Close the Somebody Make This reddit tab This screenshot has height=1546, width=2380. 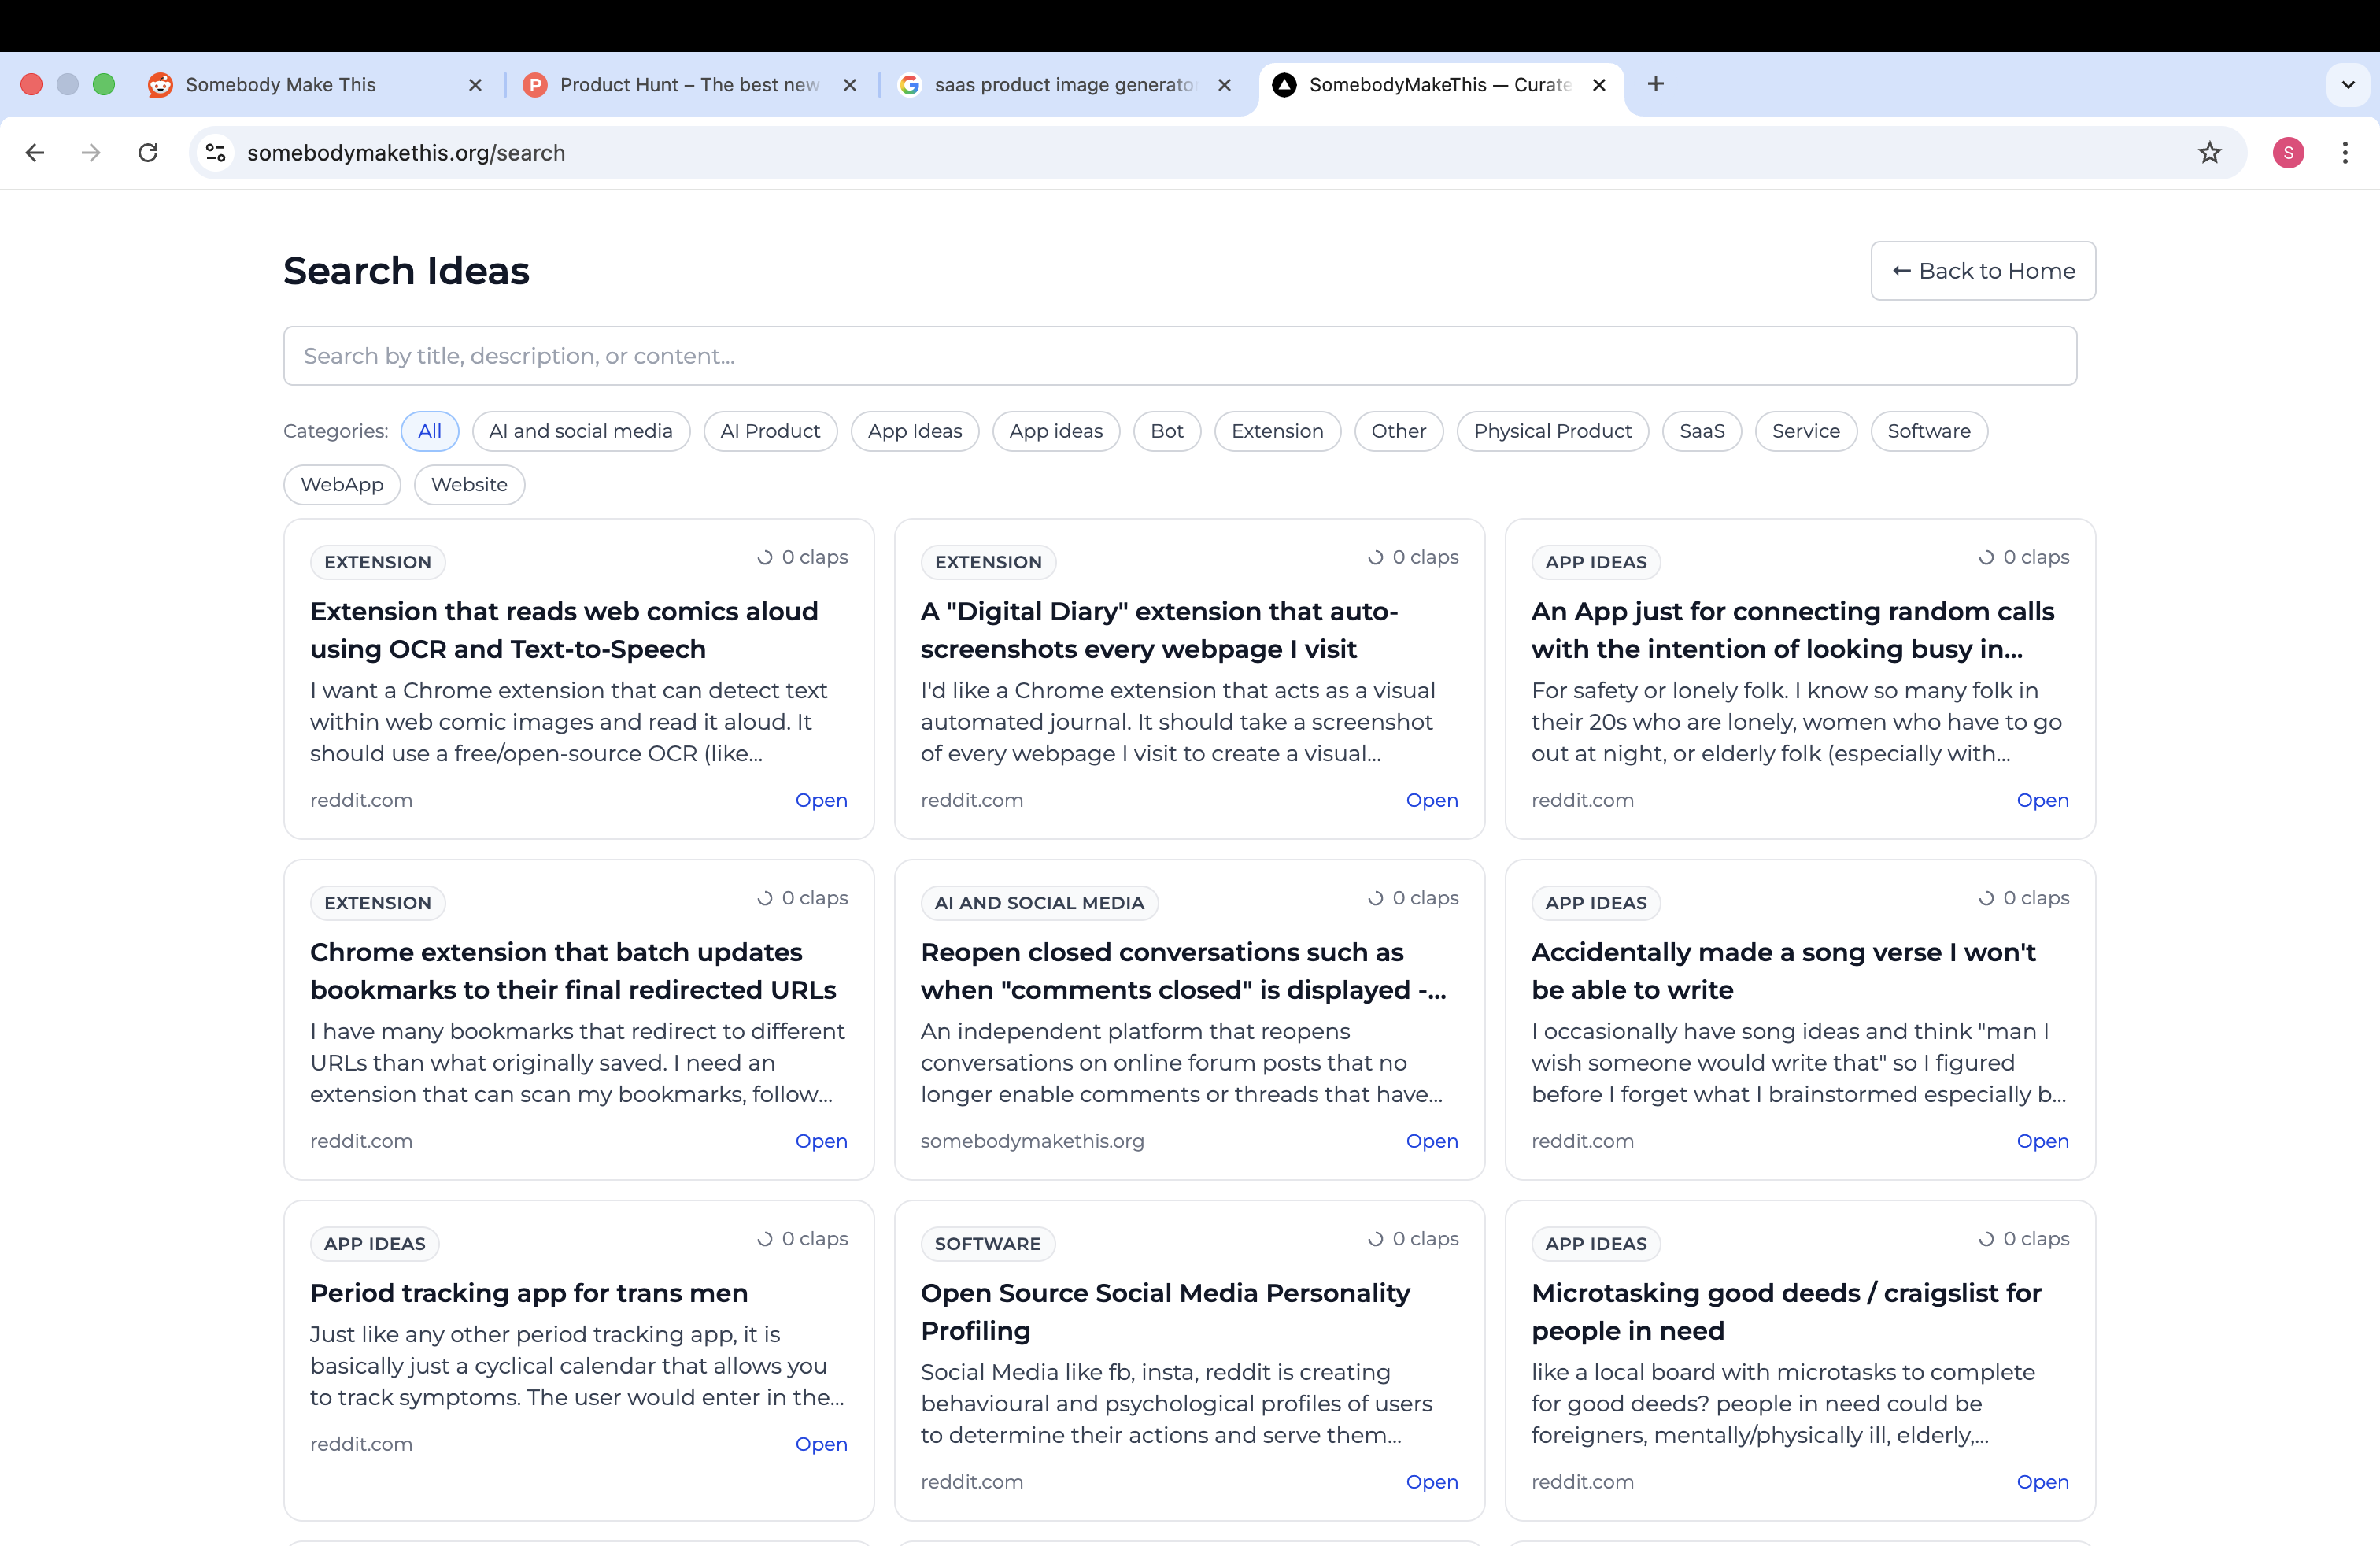pyautogui.click(x=475, y=85)
